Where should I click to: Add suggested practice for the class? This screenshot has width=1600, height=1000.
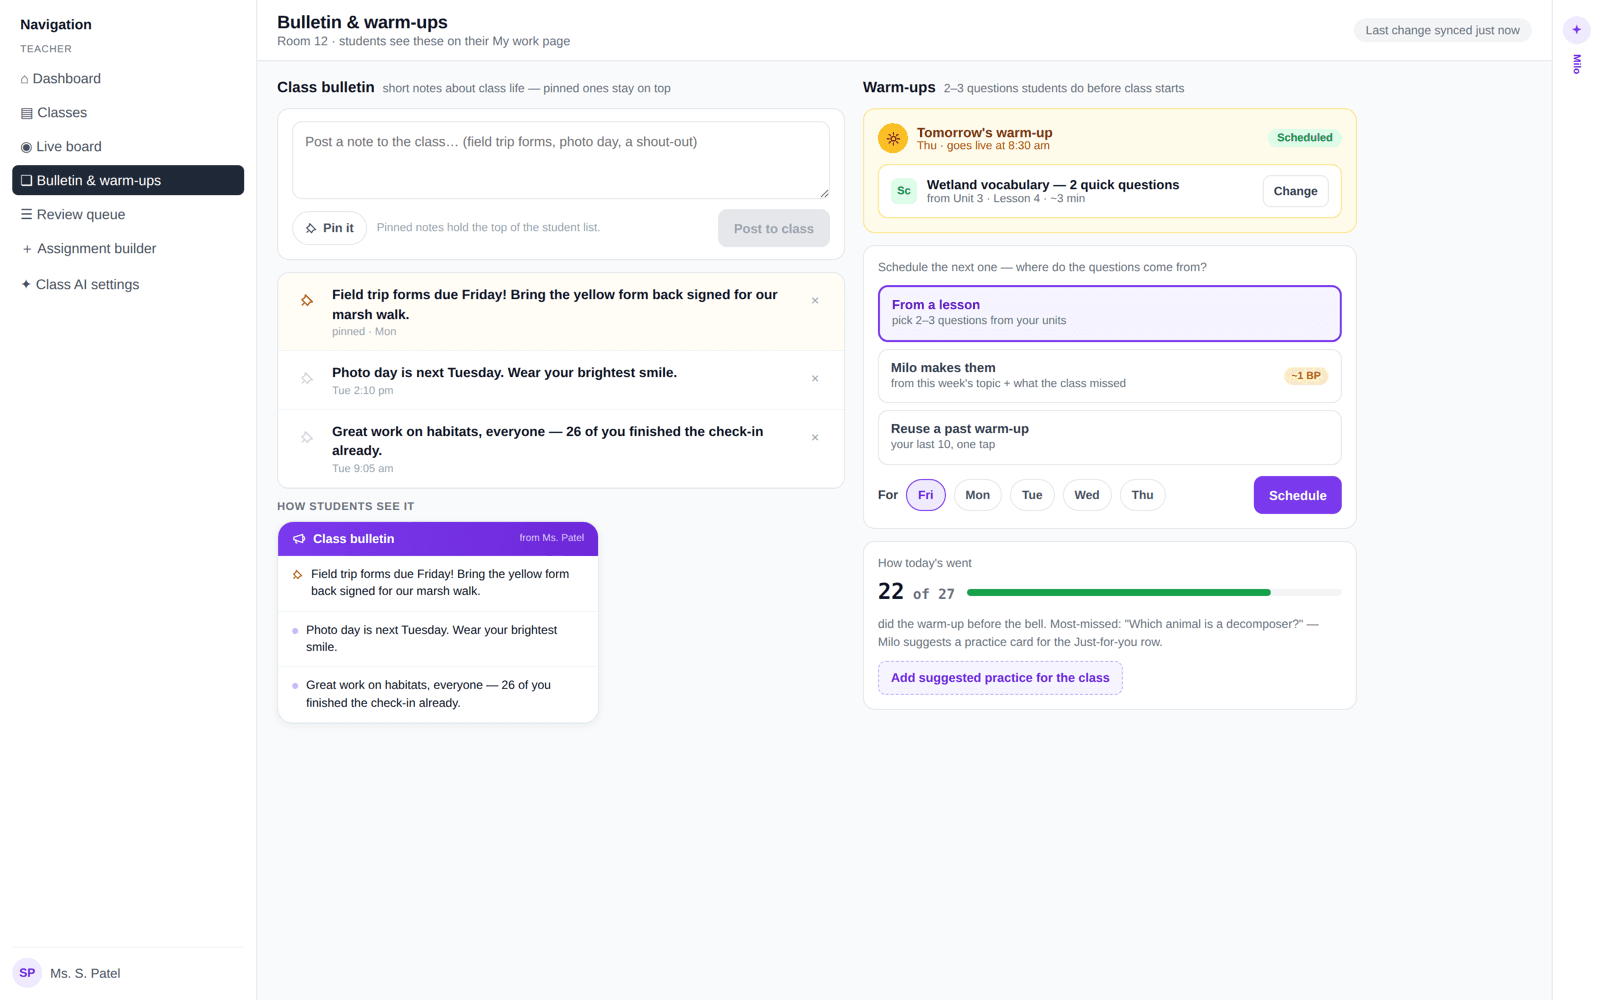click(1000, 678)
